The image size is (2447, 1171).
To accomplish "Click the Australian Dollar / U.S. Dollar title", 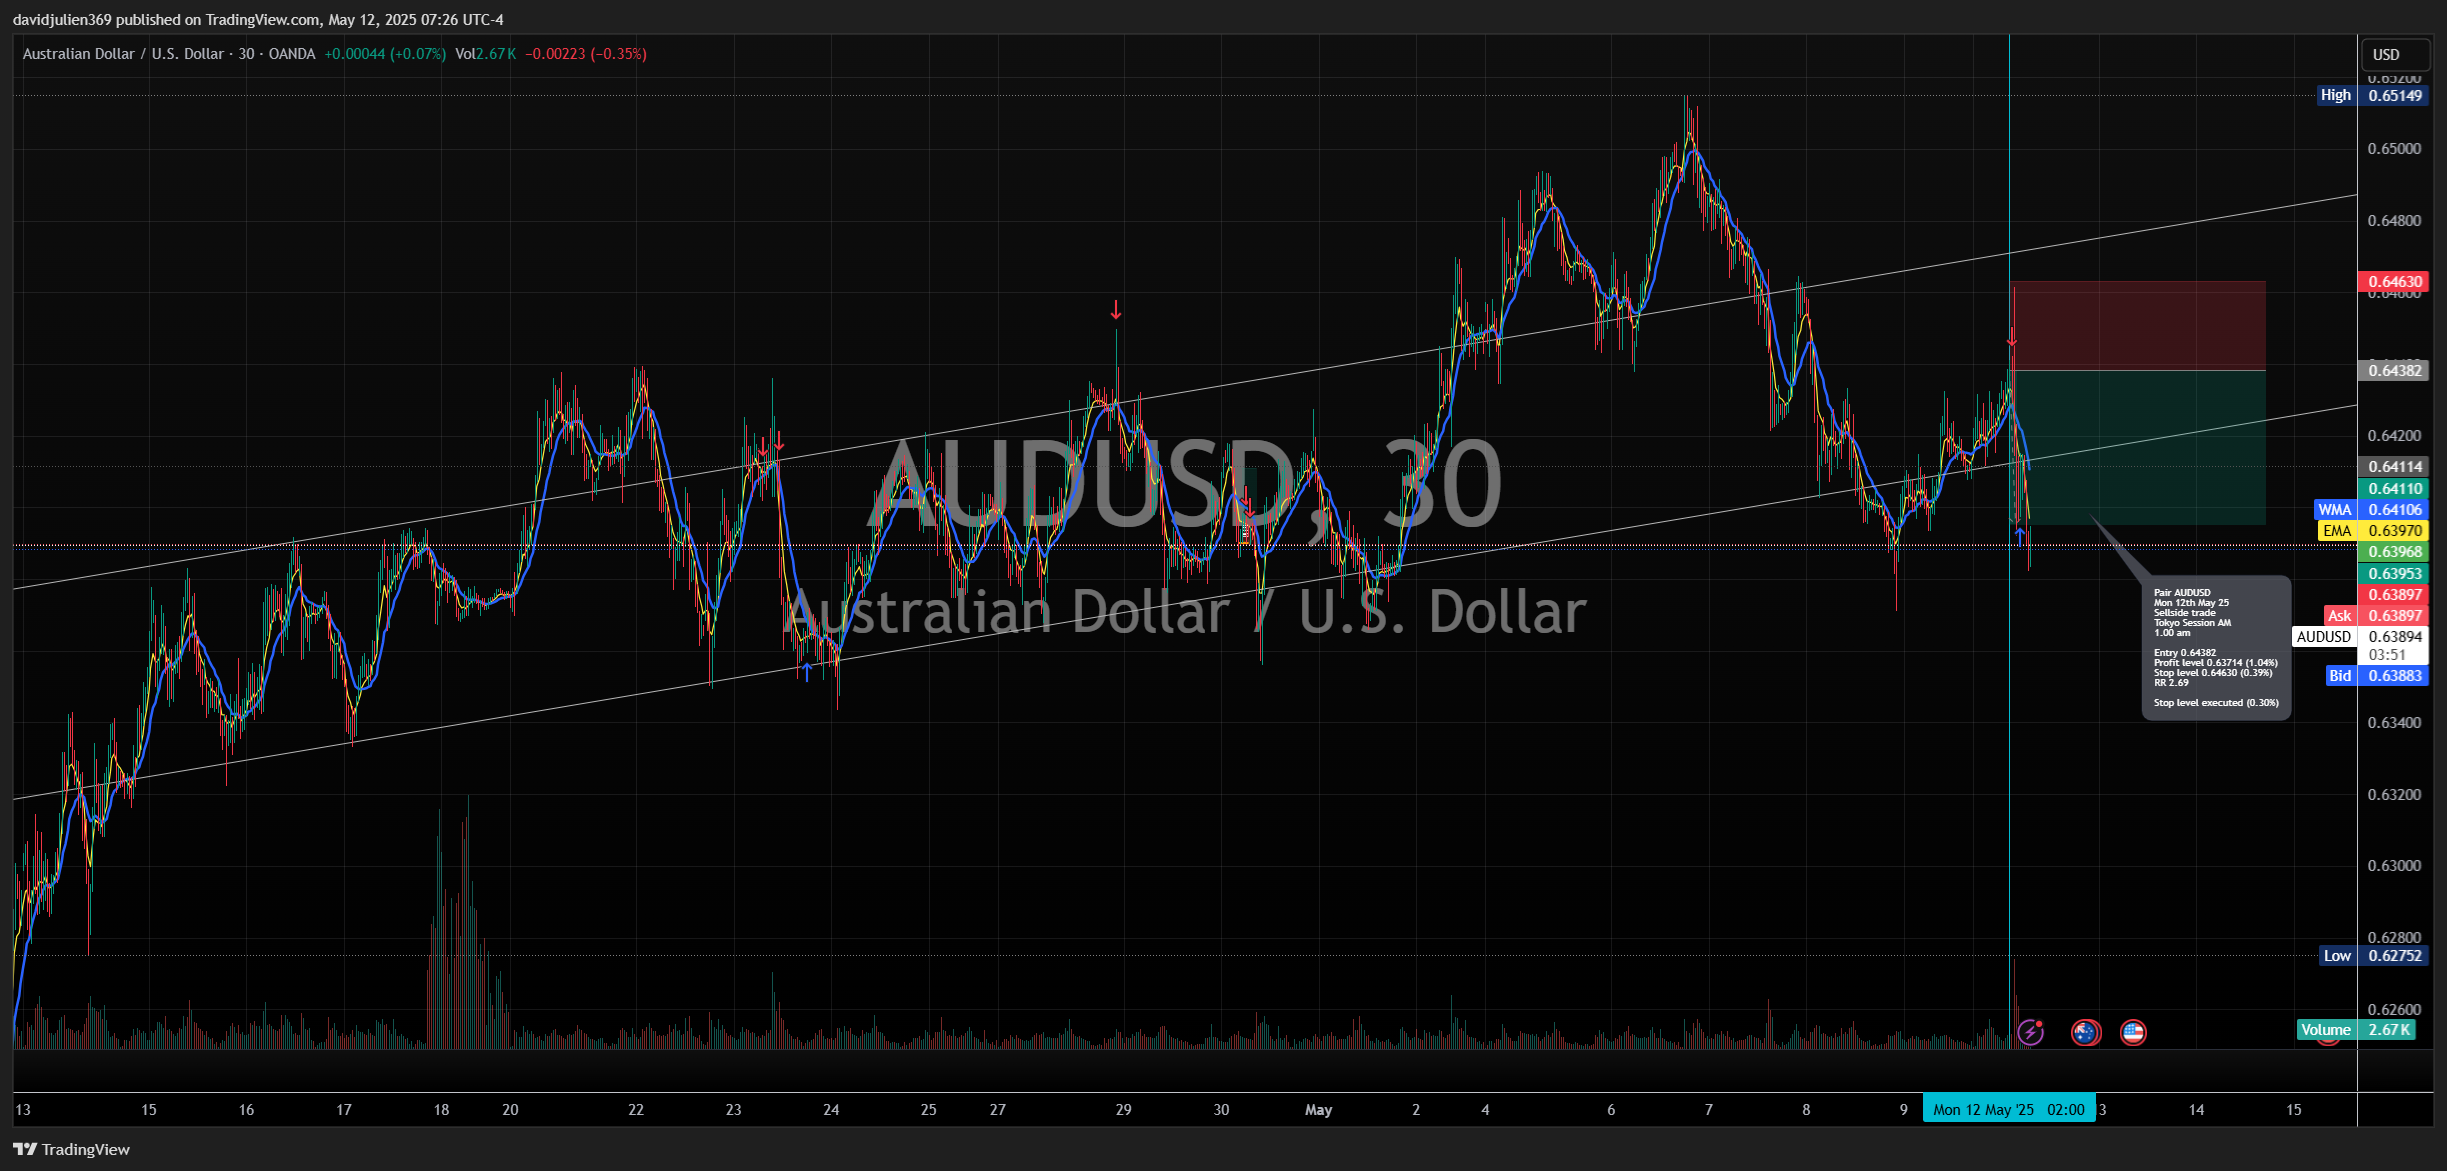I will pyautogui.click(x=123, y=54).
